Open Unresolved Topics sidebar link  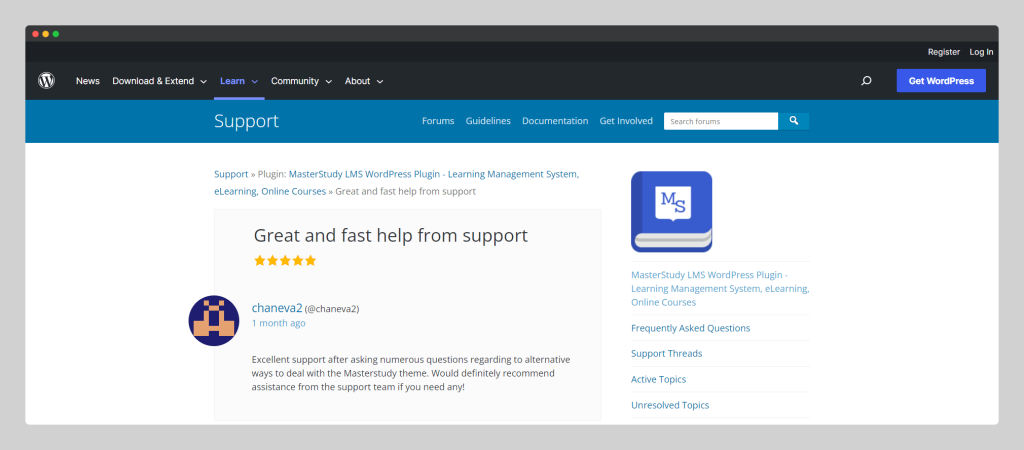(x=670, y=405)
